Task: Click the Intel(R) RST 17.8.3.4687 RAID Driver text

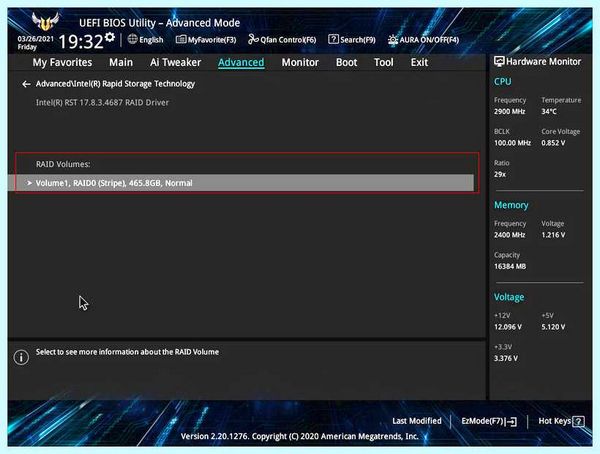Action: click(x=102, y=103)
